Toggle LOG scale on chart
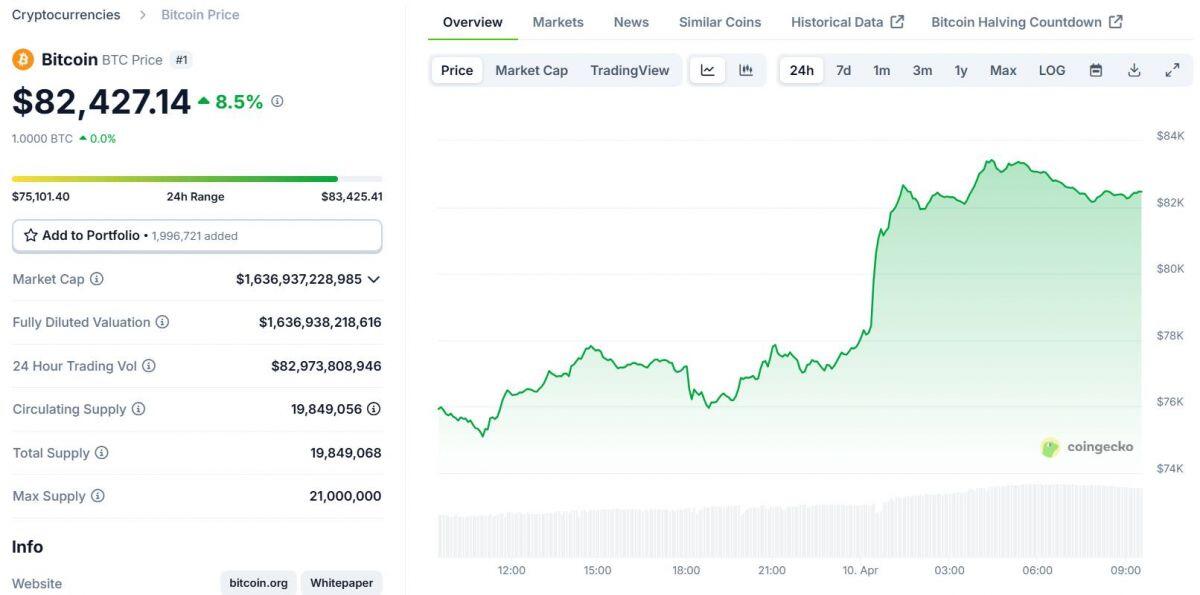 1052,70
